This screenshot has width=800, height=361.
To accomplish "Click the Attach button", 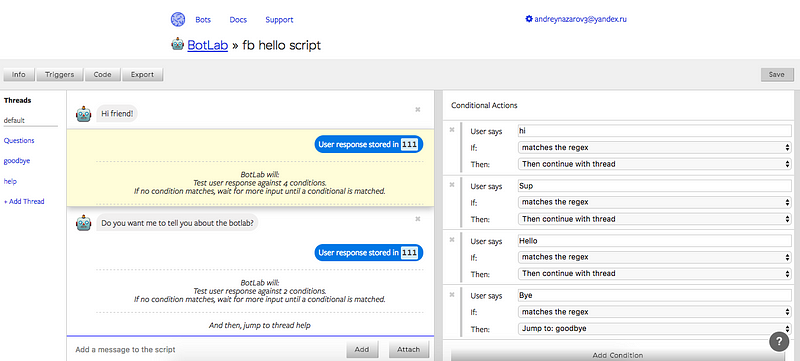I will [x=409, y=350].
